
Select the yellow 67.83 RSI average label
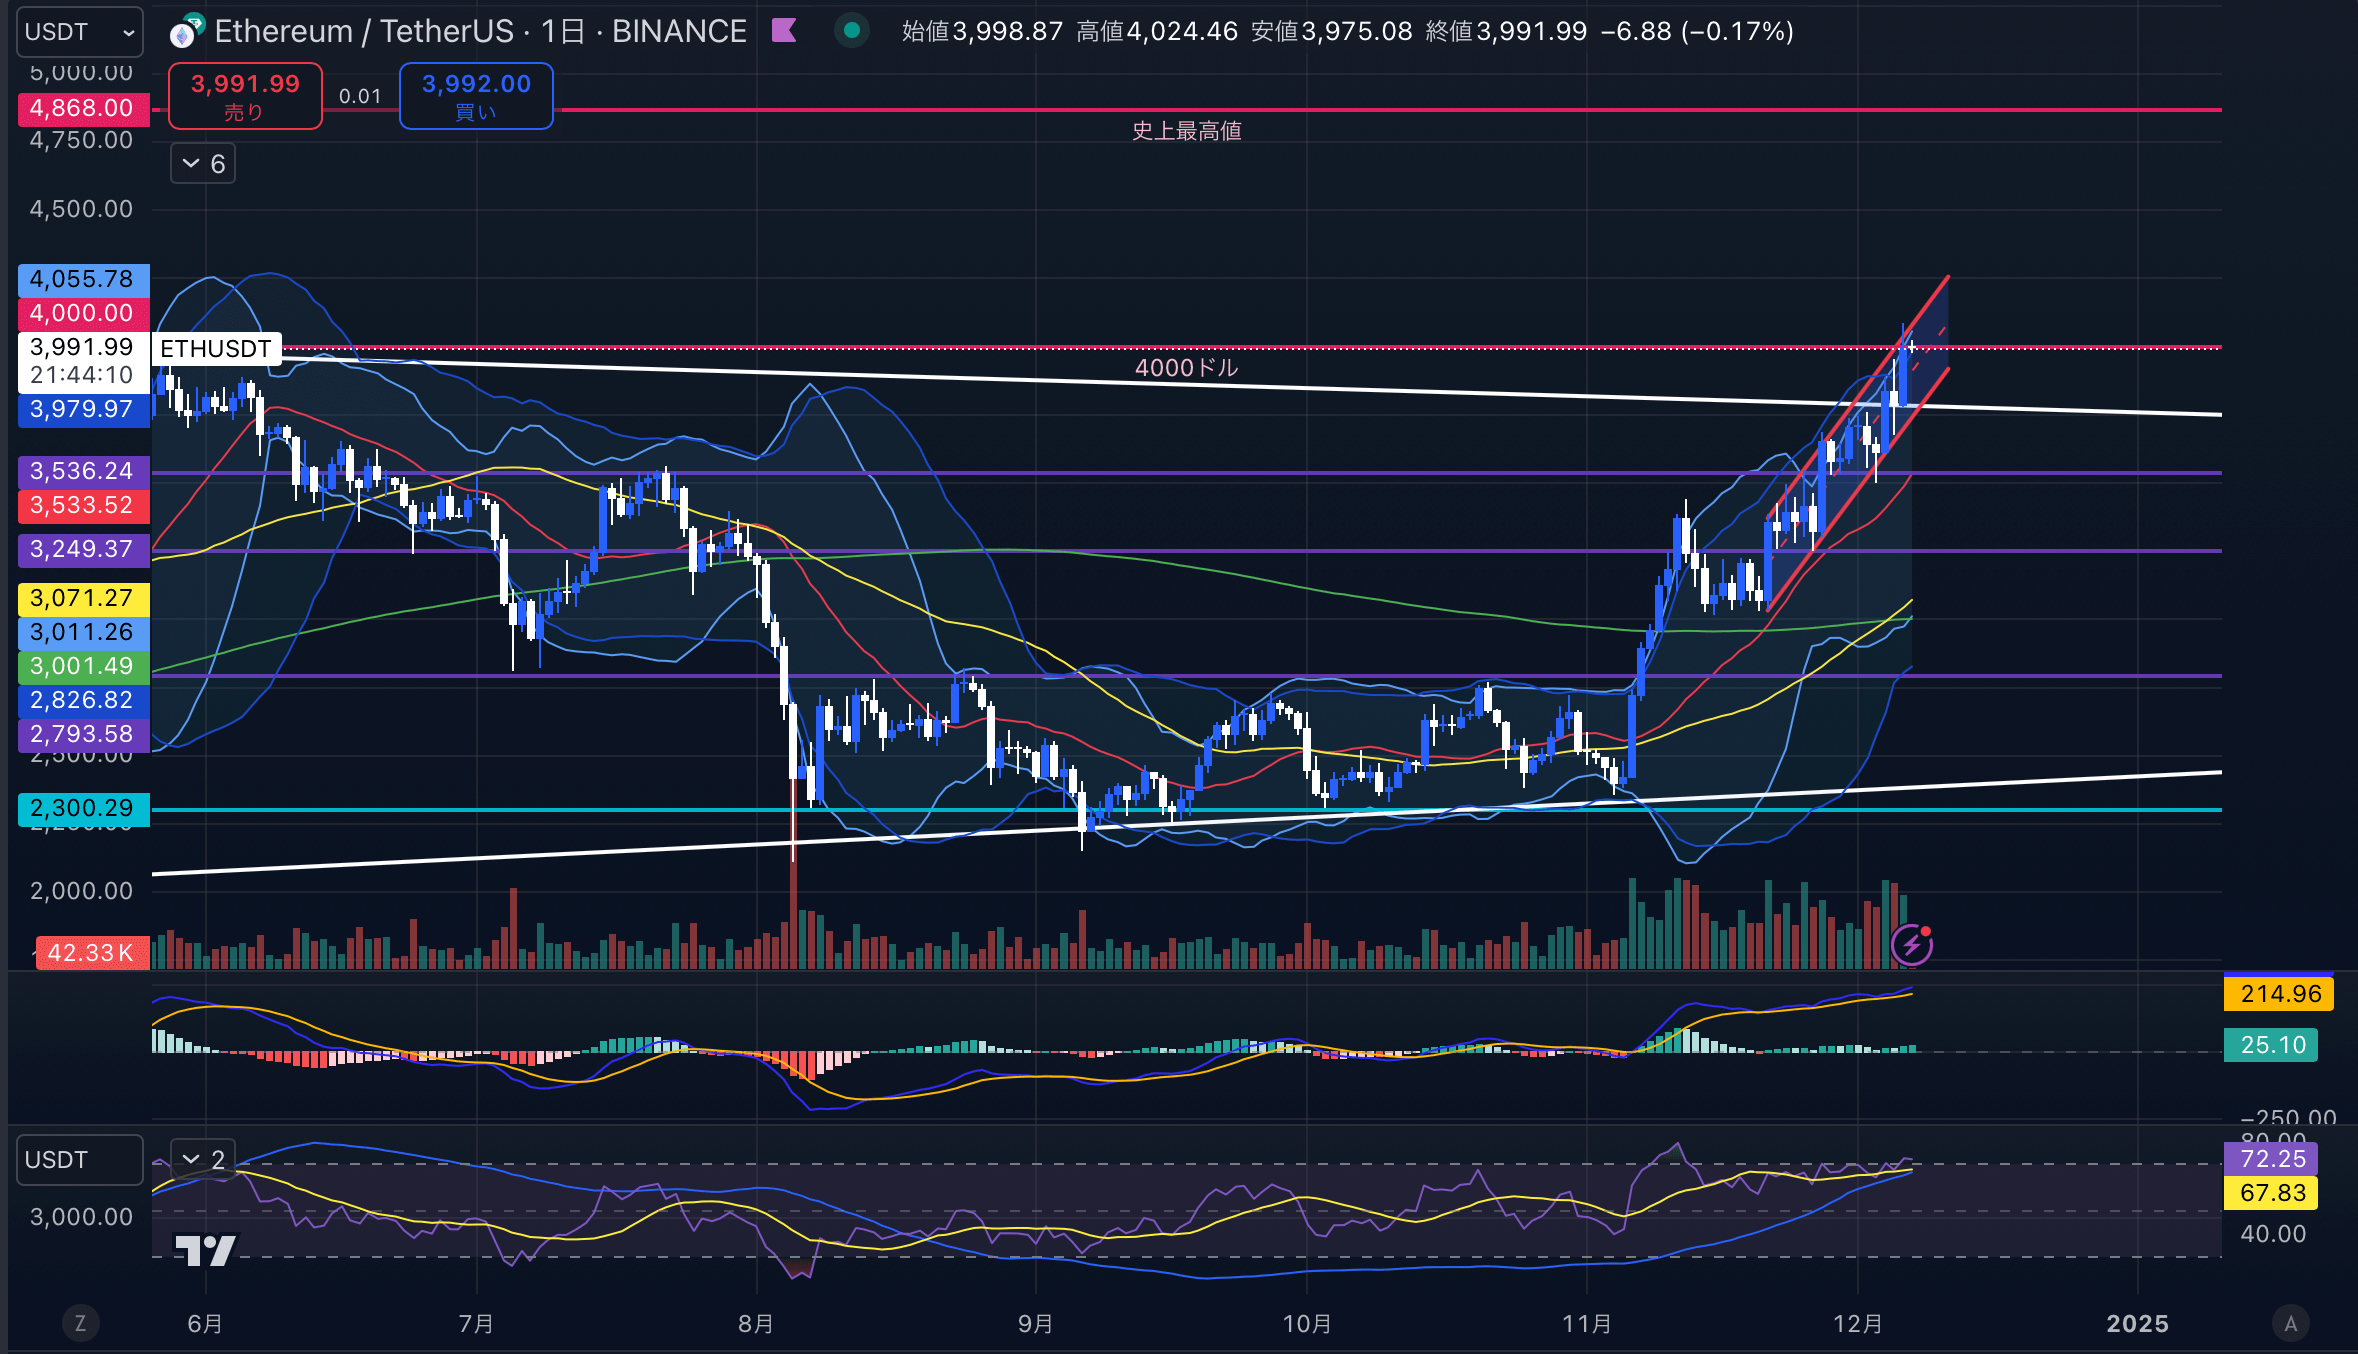coord(2271,1193)
